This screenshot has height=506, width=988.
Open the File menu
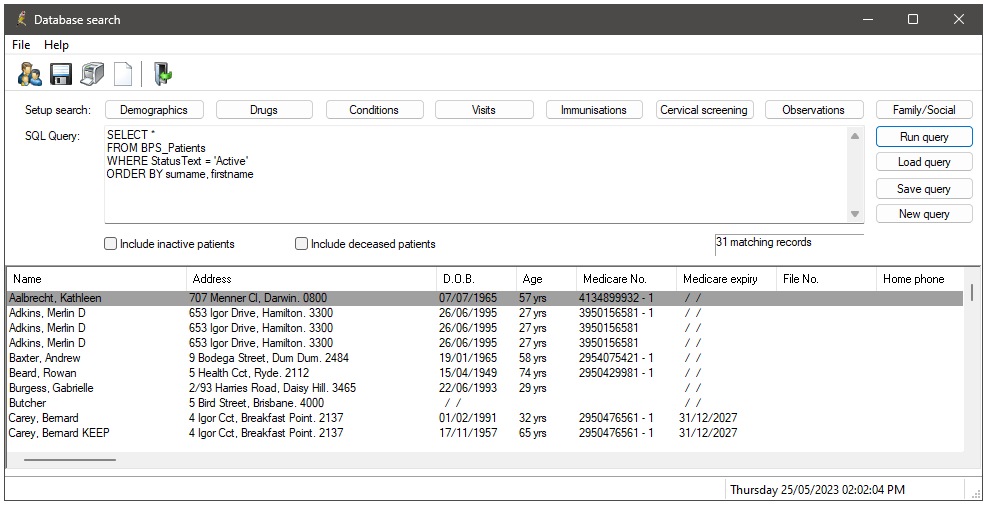pyautogui.click(x=21, y=45)
